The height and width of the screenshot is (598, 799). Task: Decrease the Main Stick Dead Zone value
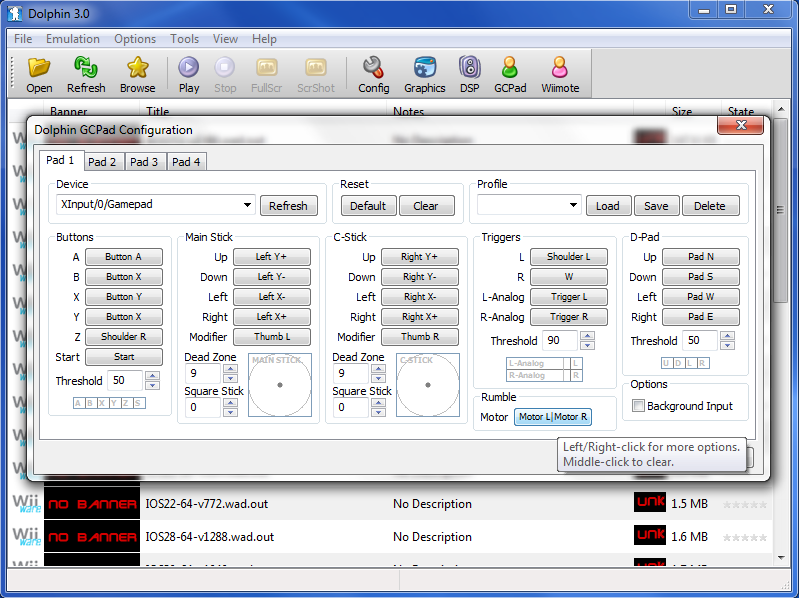229,379
